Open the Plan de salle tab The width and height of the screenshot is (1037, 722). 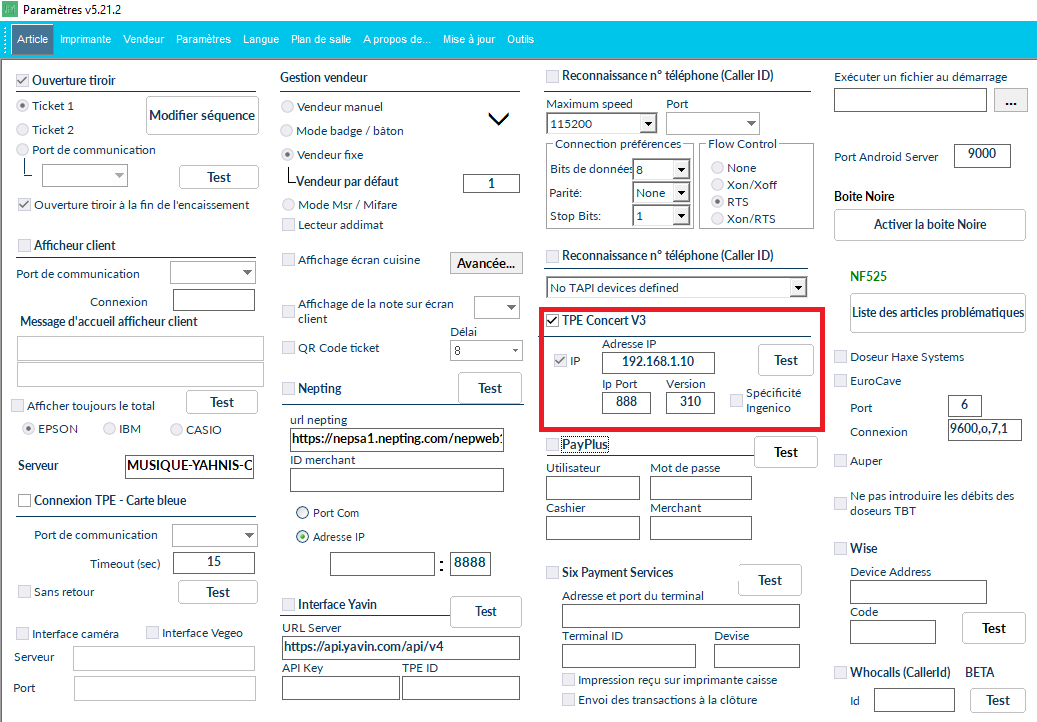click(320, 40)
